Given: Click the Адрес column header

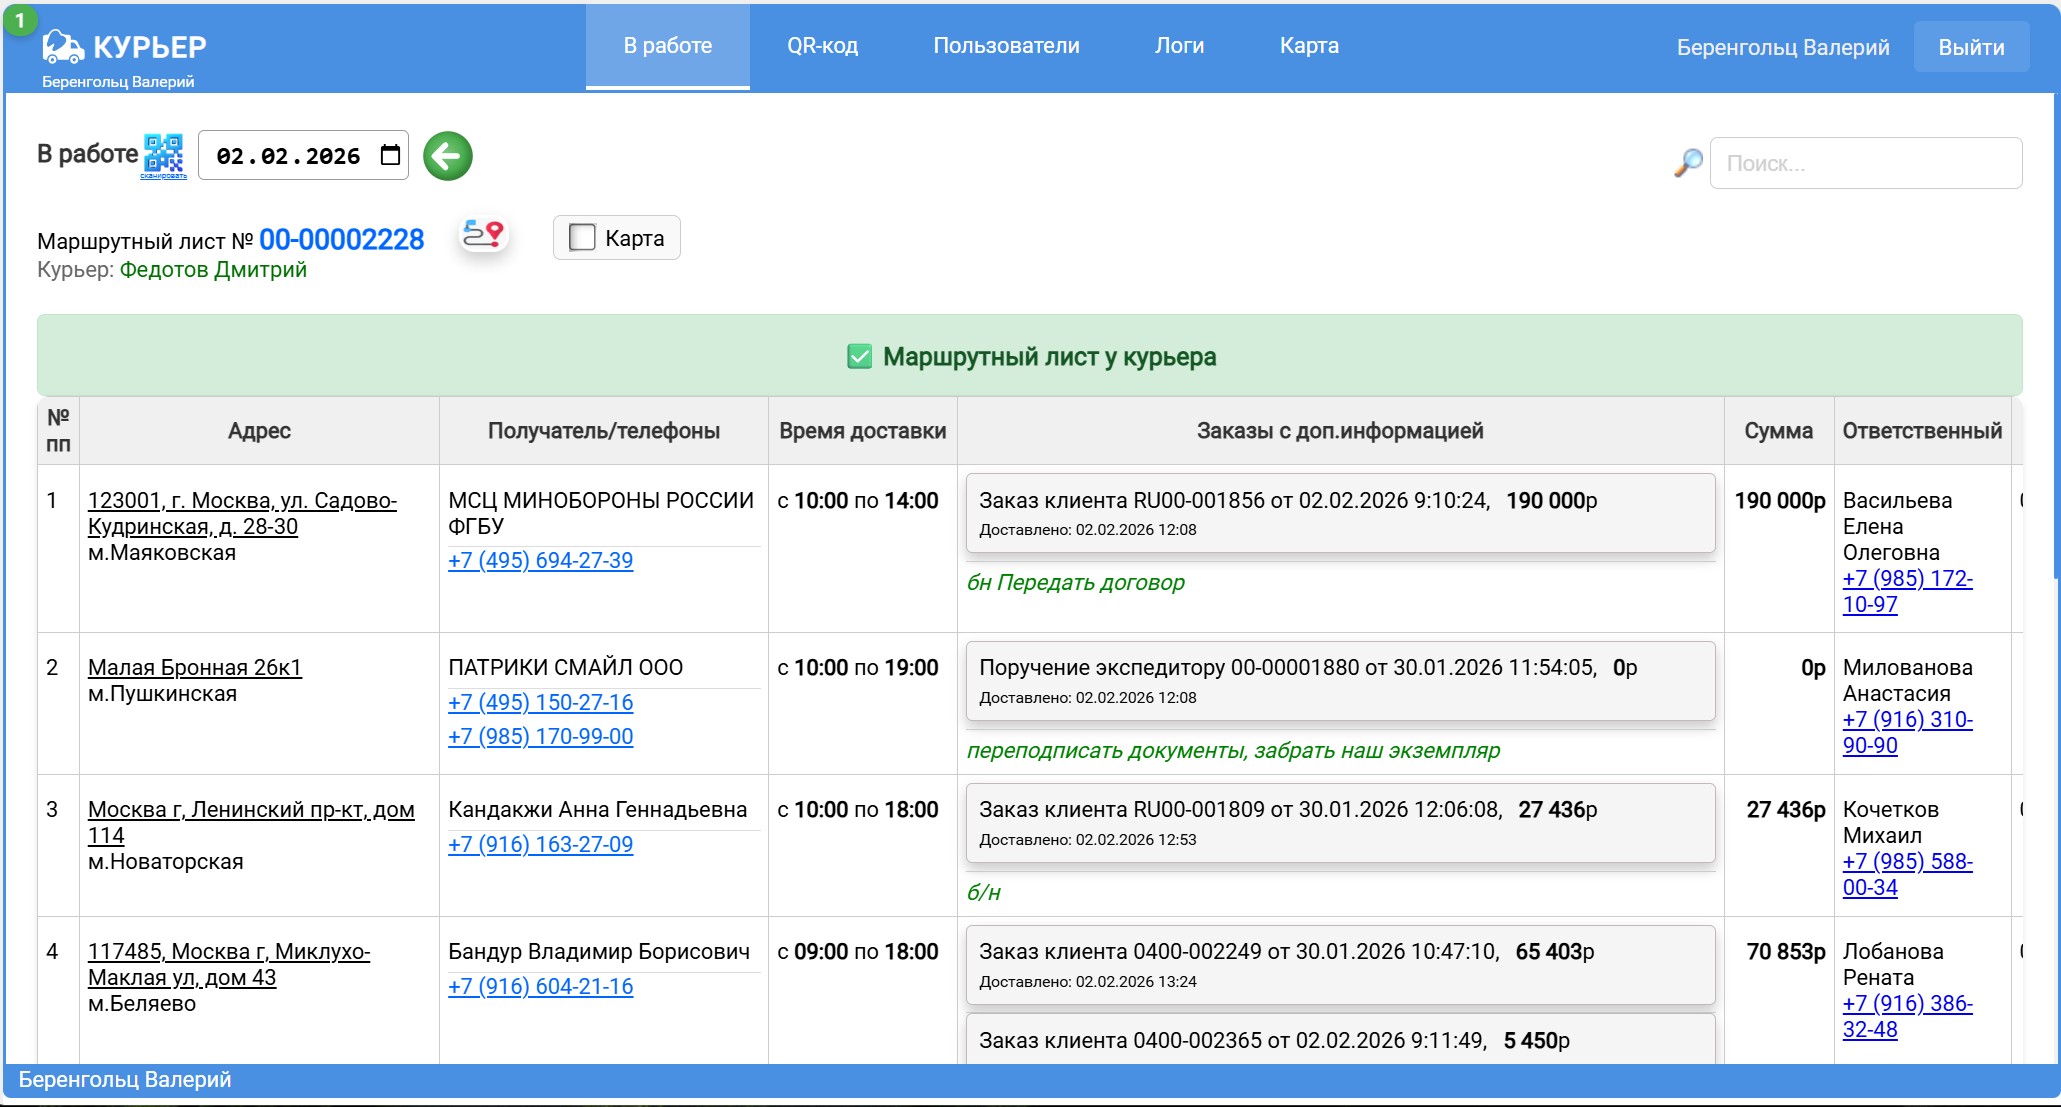Looking at the screenshot, I should [x=259, y=431].
